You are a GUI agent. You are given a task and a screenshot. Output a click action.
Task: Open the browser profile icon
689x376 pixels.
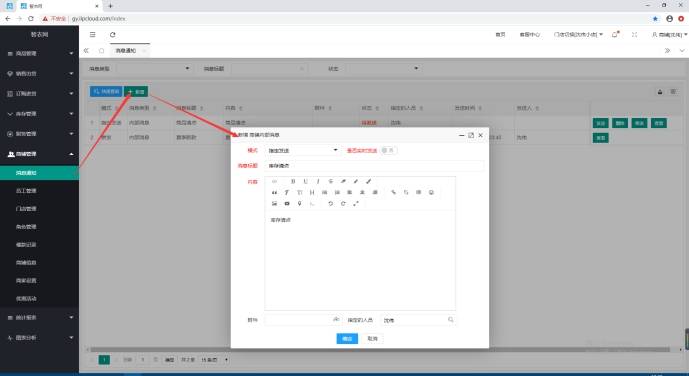coord(669,18)
